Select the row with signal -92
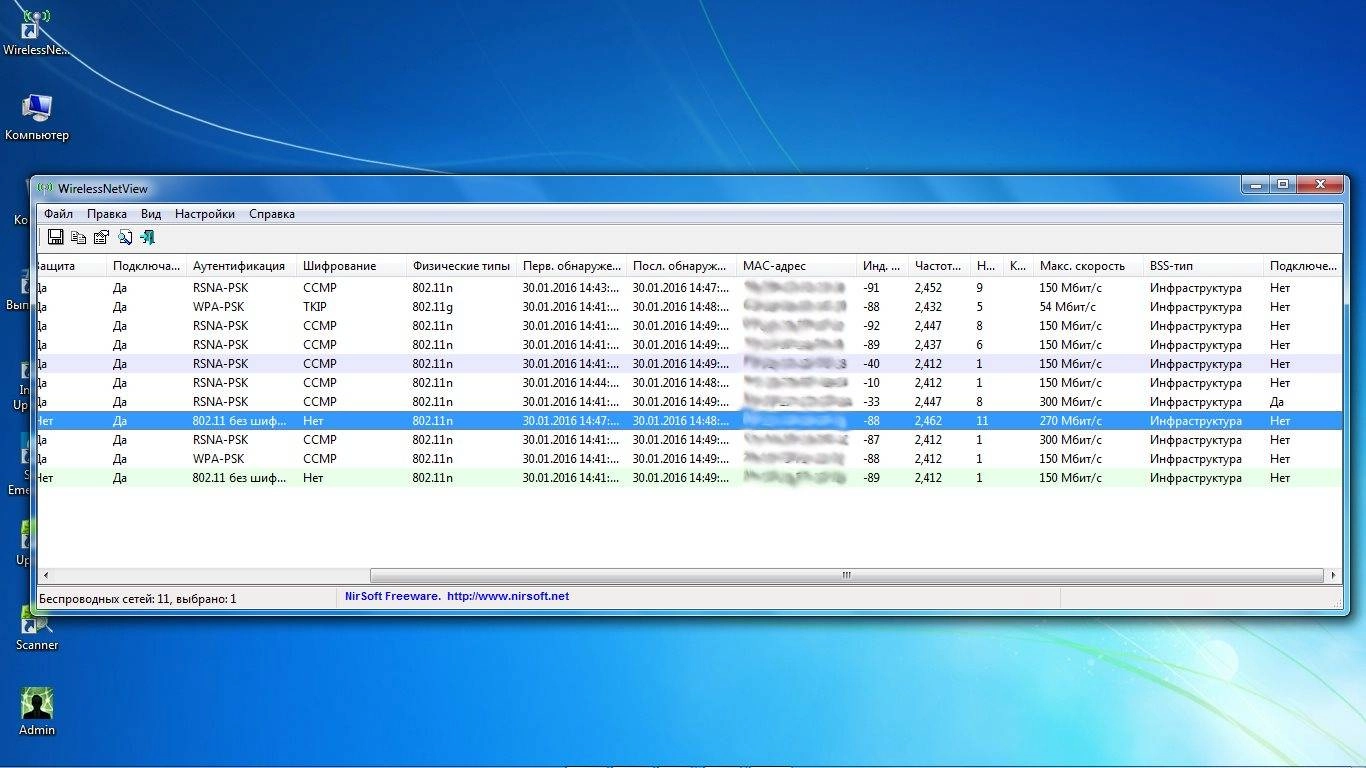The height and width of the screenshot is (768, 1366). (x=689, y=326)
